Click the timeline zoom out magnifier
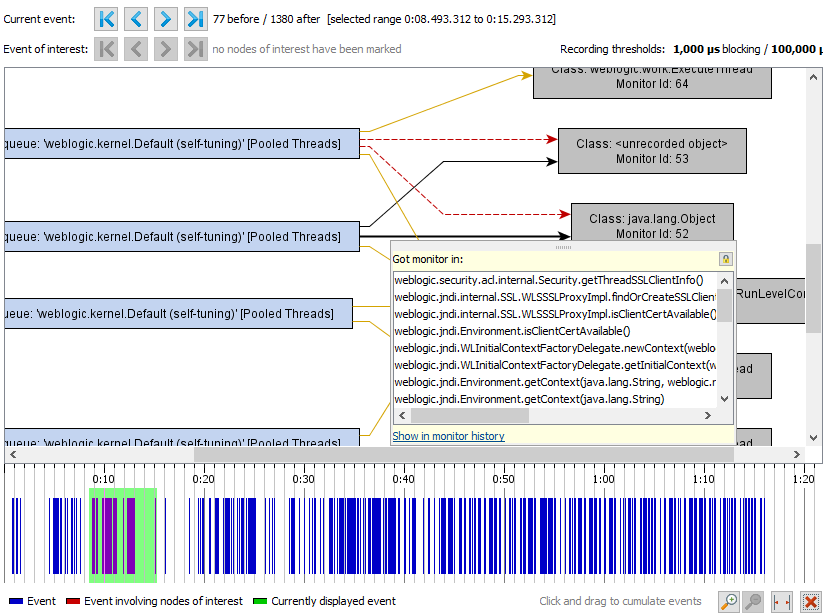Screen dimensions: 826x614 click(x=753, y=601)
